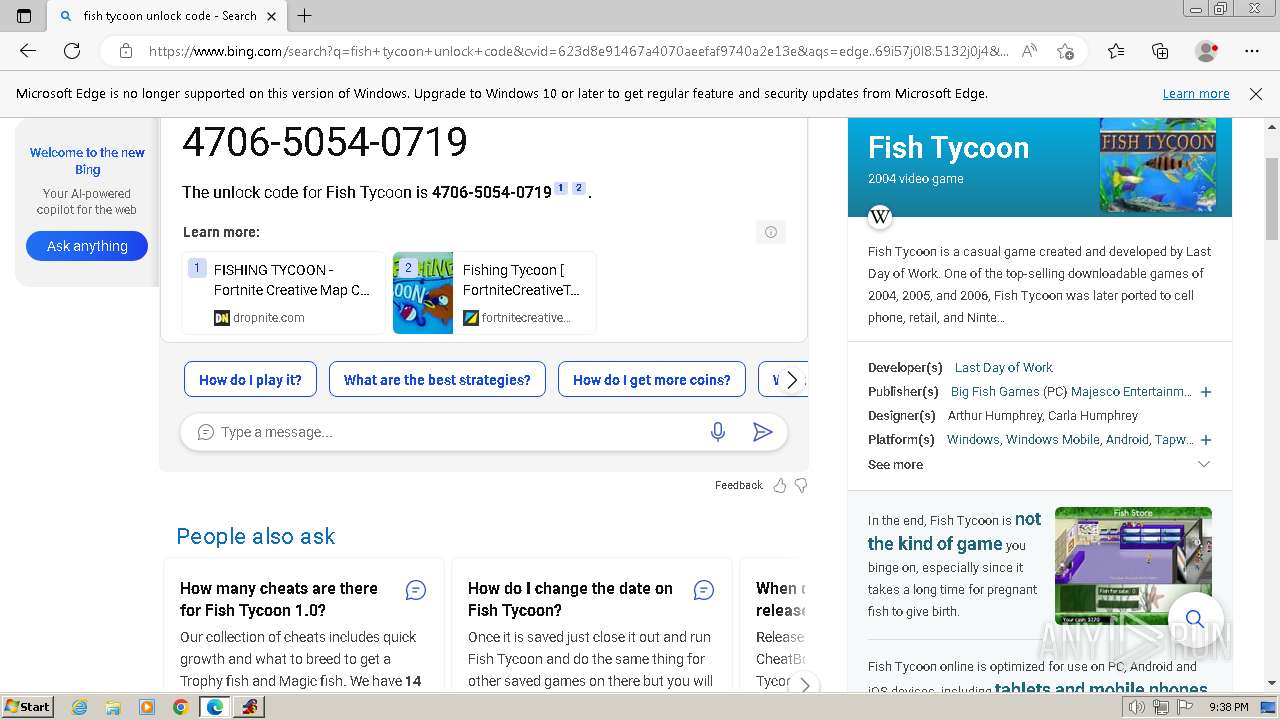Click the Ask anything button
The height and width of the screenshot is (720, 1280).
[x=87, y=246]
